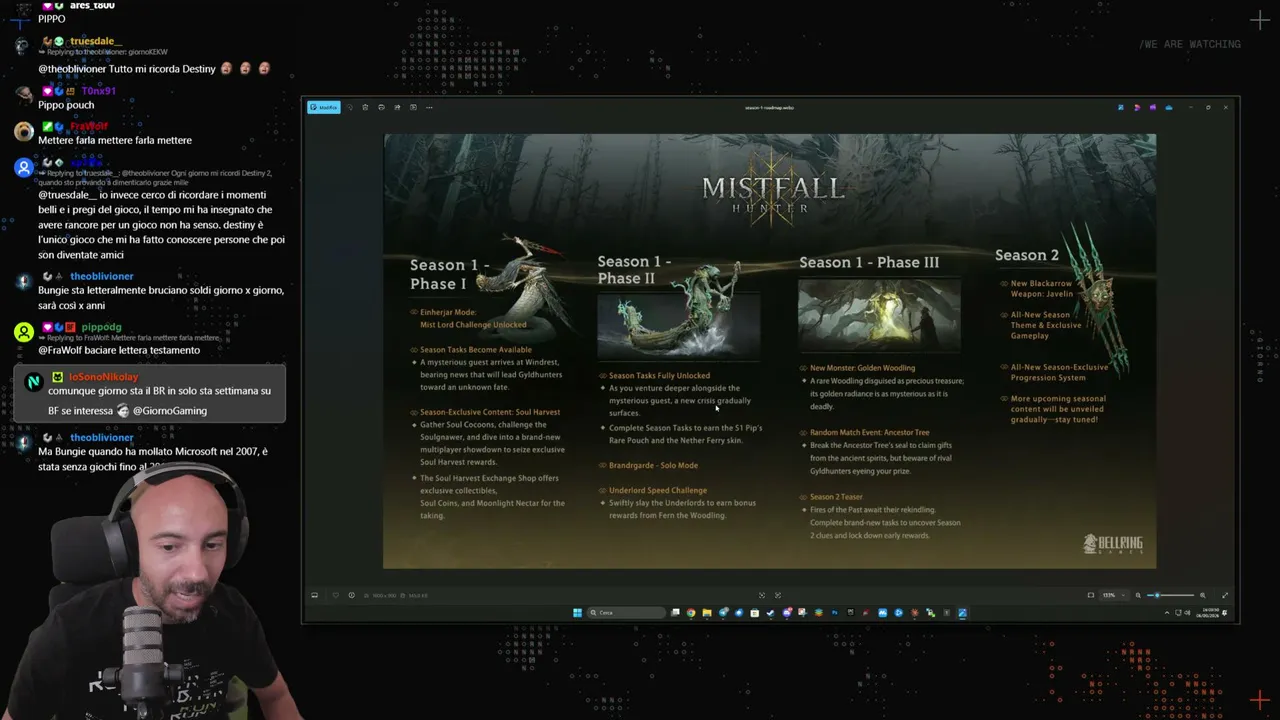This screenshot has width=1280, height=720.
Task: Click the Cerca taskbar search box
Action: click(626, 613)
